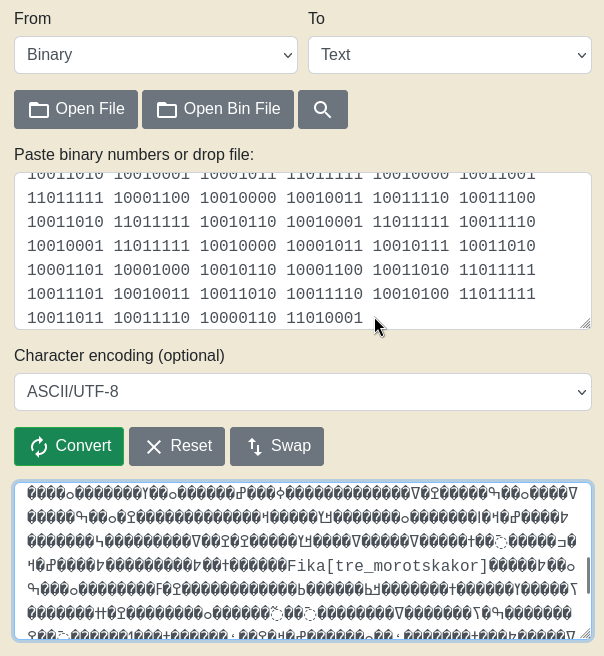This screenshot has width=604, height=656.
Task: Click the output textarea resize handle
Action: (x=586, y=634)
